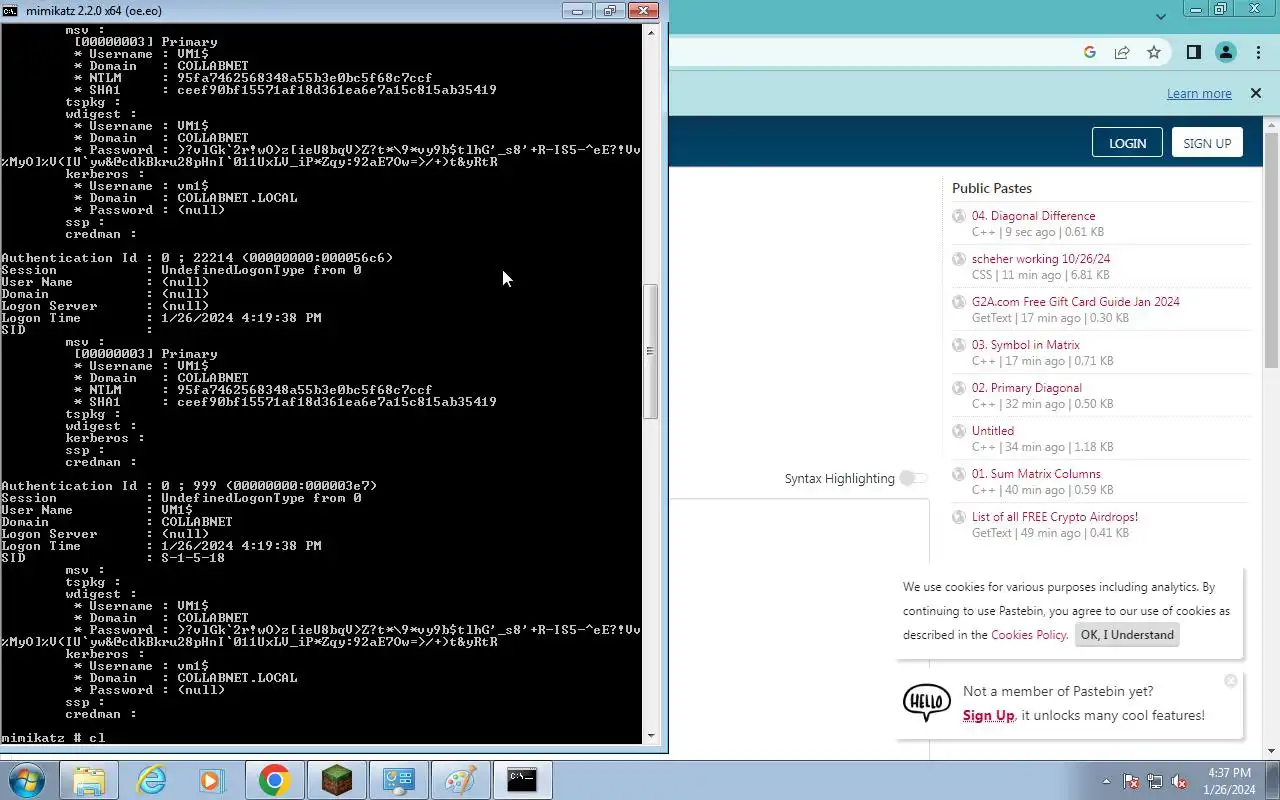Click the globe icon beside G2A.com Free Gift Card
1280x800 pixels.
tap(959, 302)
